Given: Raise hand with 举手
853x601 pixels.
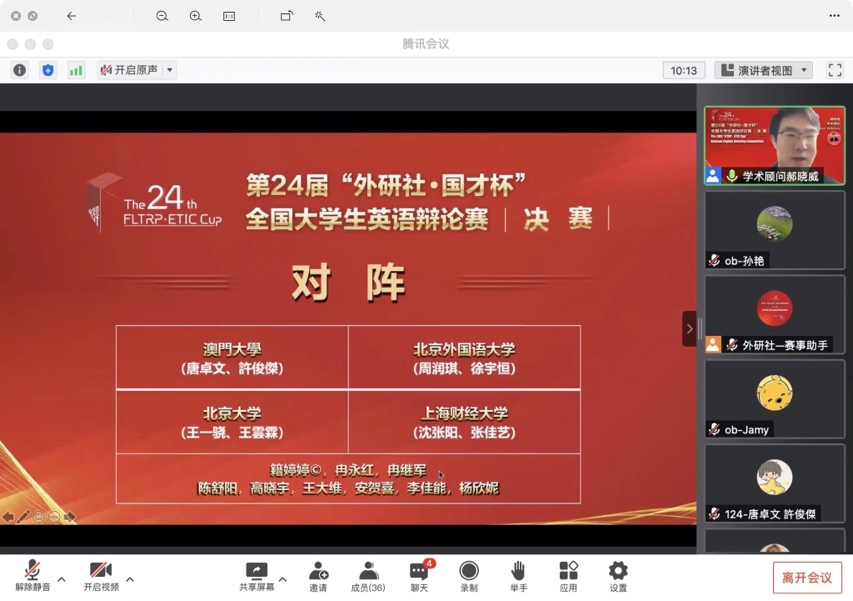Looking at the screenshot, I should 518,576.
